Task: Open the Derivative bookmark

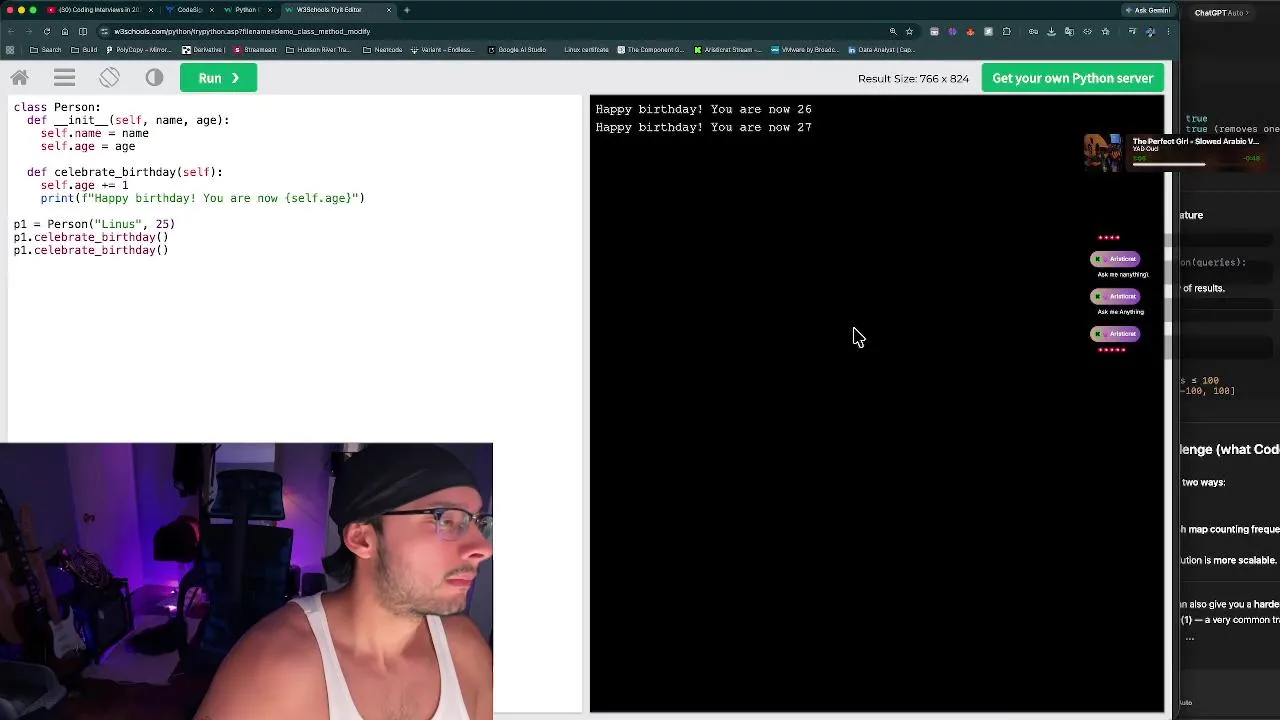Action: point(204,49)
